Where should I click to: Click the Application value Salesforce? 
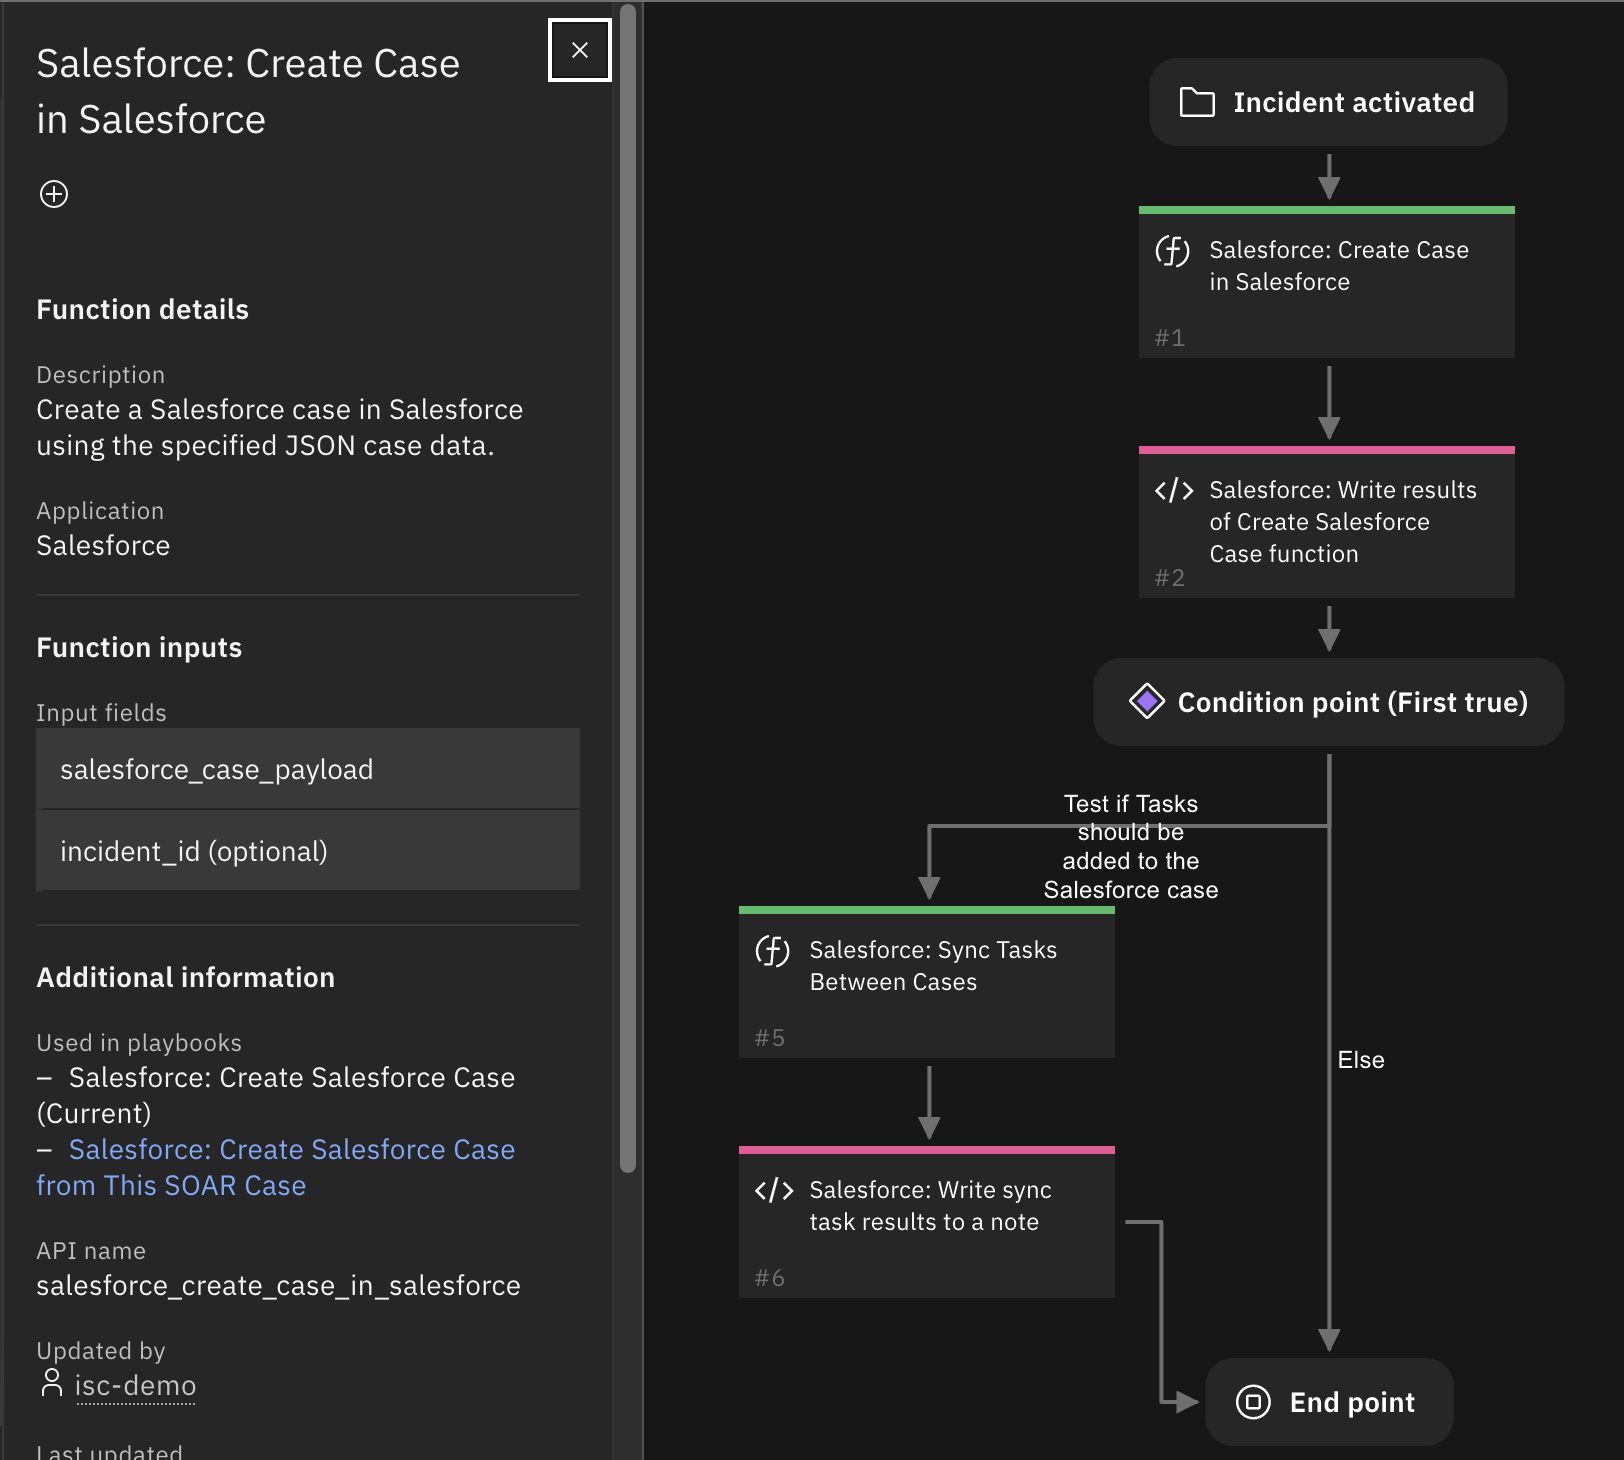click(103, 546)
